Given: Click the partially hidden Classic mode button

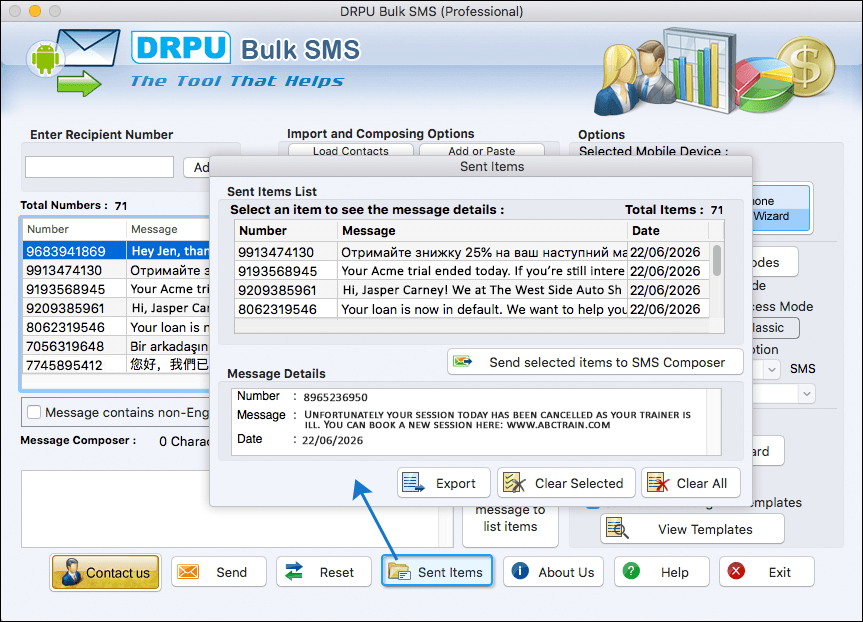Looking at the screenshot, I should pos(775,328).
